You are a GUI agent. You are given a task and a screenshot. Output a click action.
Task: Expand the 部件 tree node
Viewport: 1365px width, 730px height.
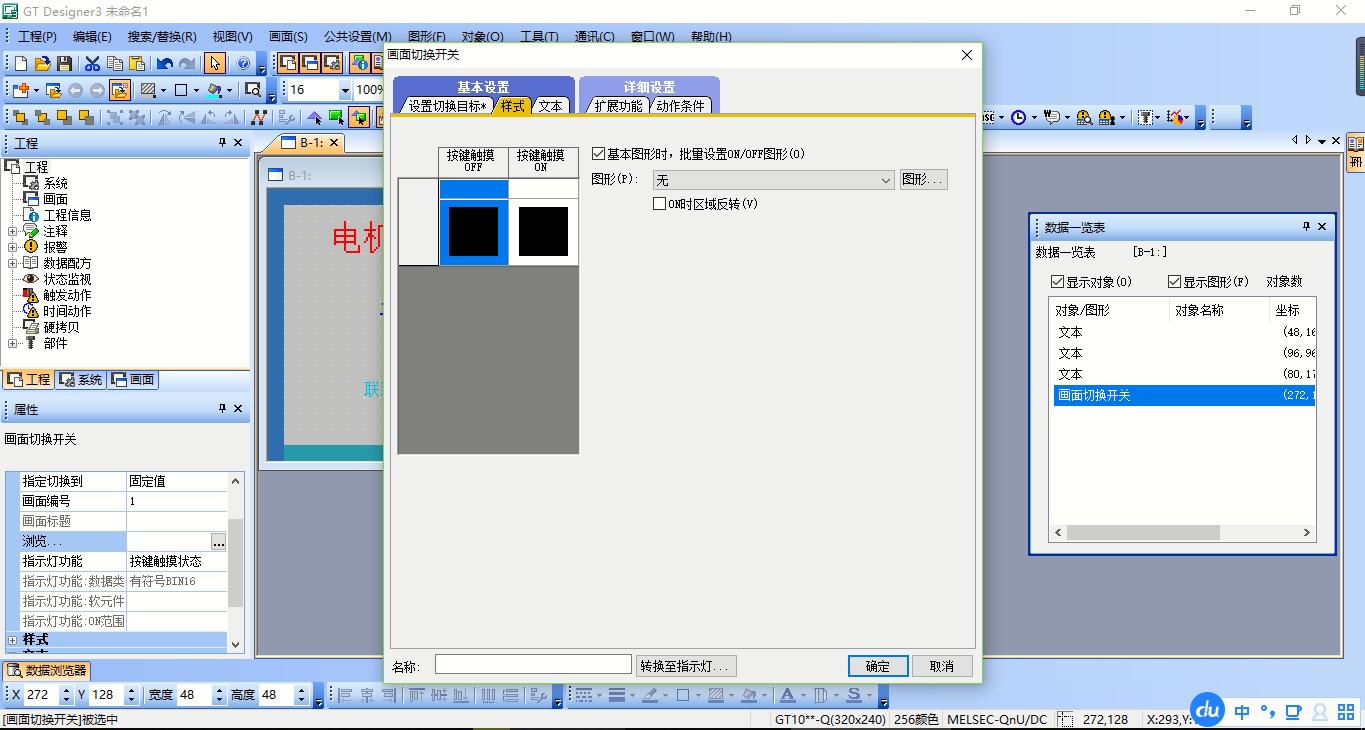tap(12, 343)
